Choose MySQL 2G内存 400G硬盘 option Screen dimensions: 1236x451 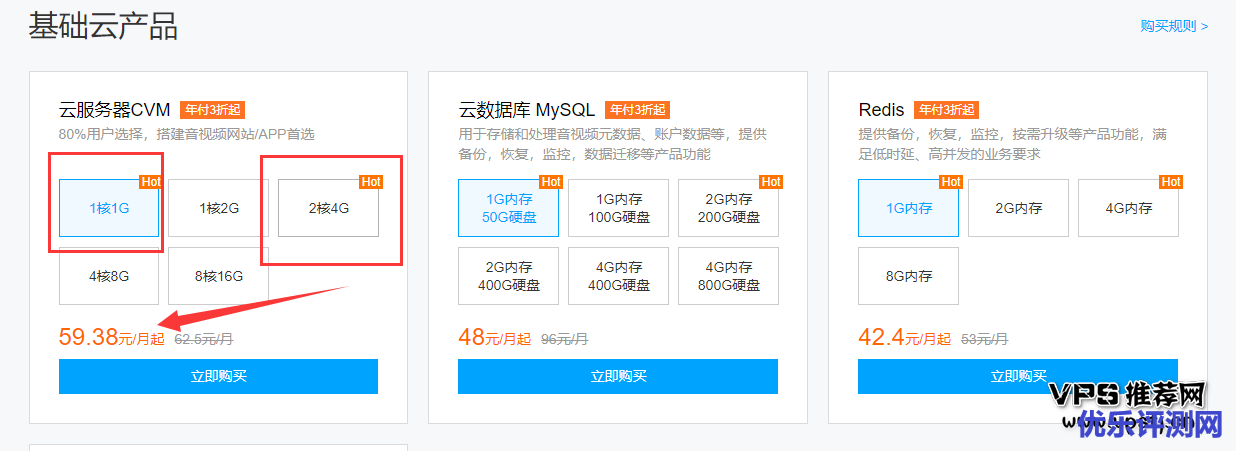click(508, 276)
